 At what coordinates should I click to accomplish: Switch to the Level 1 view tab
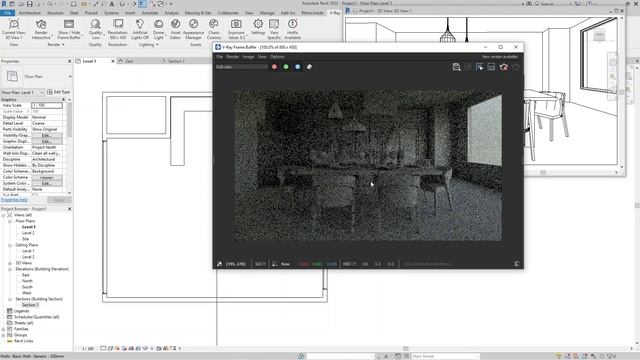[89, 61]
